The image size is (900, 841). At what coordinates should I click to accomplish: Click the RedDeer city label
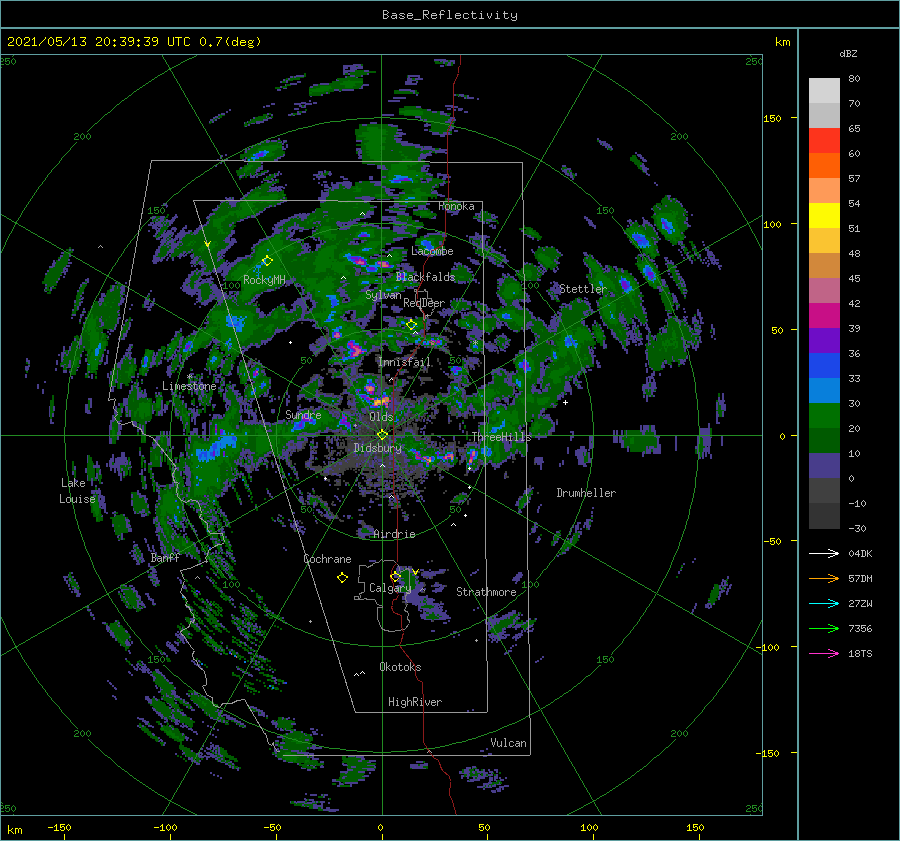(424, 303)
